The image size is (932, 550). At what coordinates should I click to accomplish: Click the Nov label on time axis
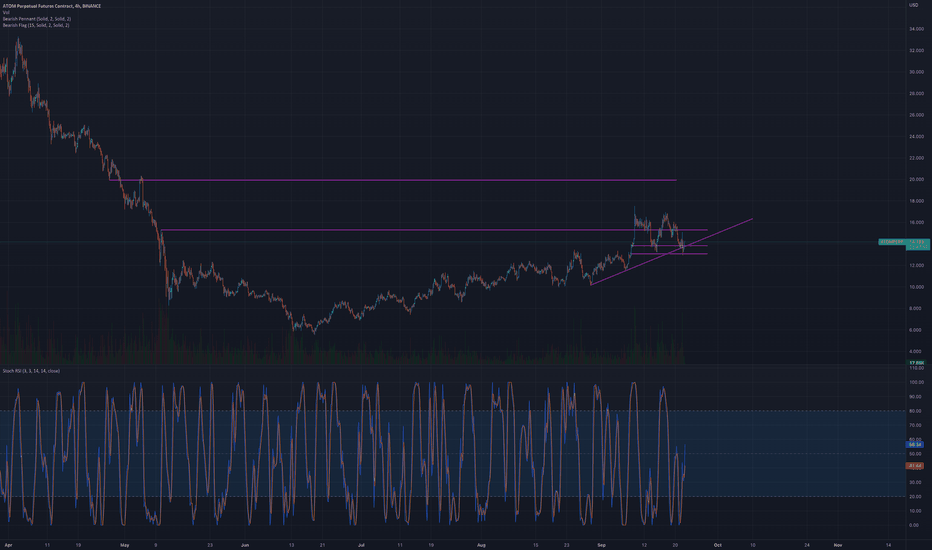[837, 545]
